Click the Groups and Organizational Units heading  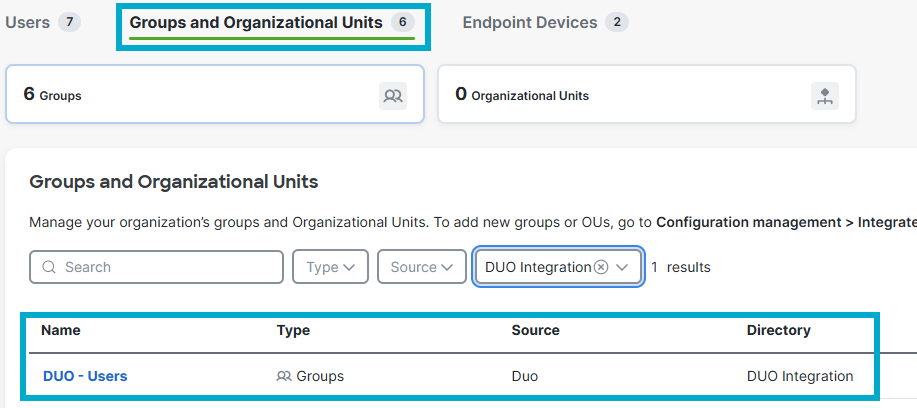coord(174,182)
